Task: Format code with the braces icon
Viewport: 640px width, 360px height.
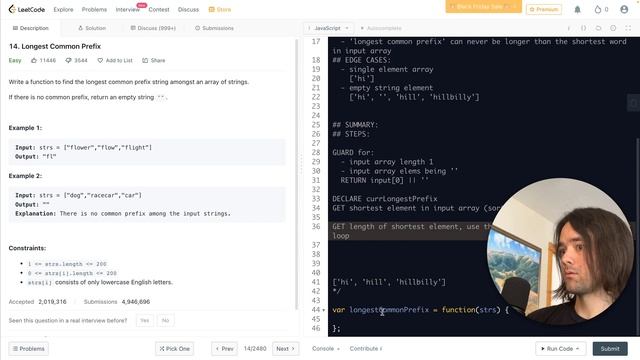Action: [583, 28]
